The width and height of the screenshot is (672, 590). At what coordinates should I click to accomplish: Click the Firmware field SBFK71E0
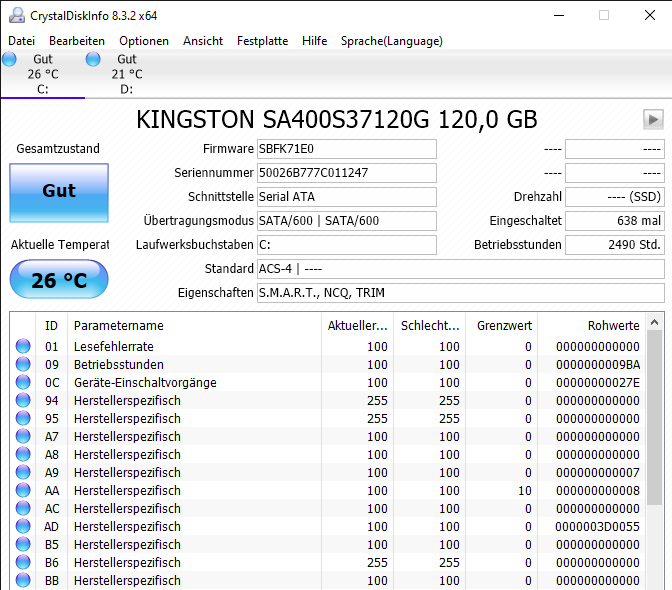[x=347, y=149]
